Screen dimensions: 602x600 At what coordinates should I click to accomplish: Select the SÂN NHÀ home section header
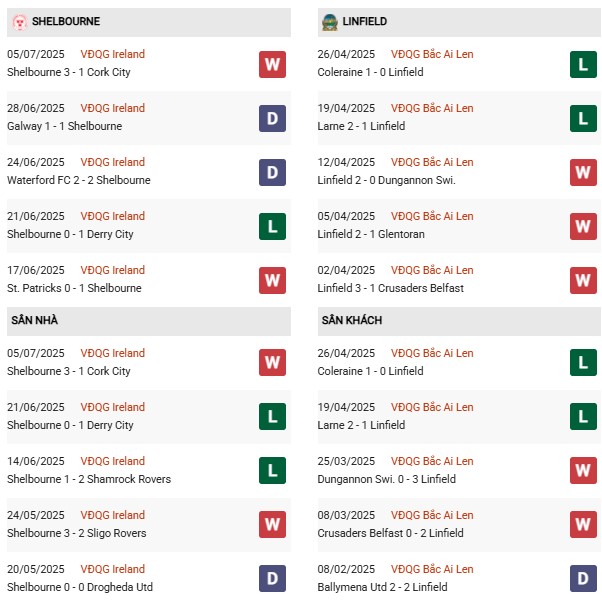tap(35, 320)
